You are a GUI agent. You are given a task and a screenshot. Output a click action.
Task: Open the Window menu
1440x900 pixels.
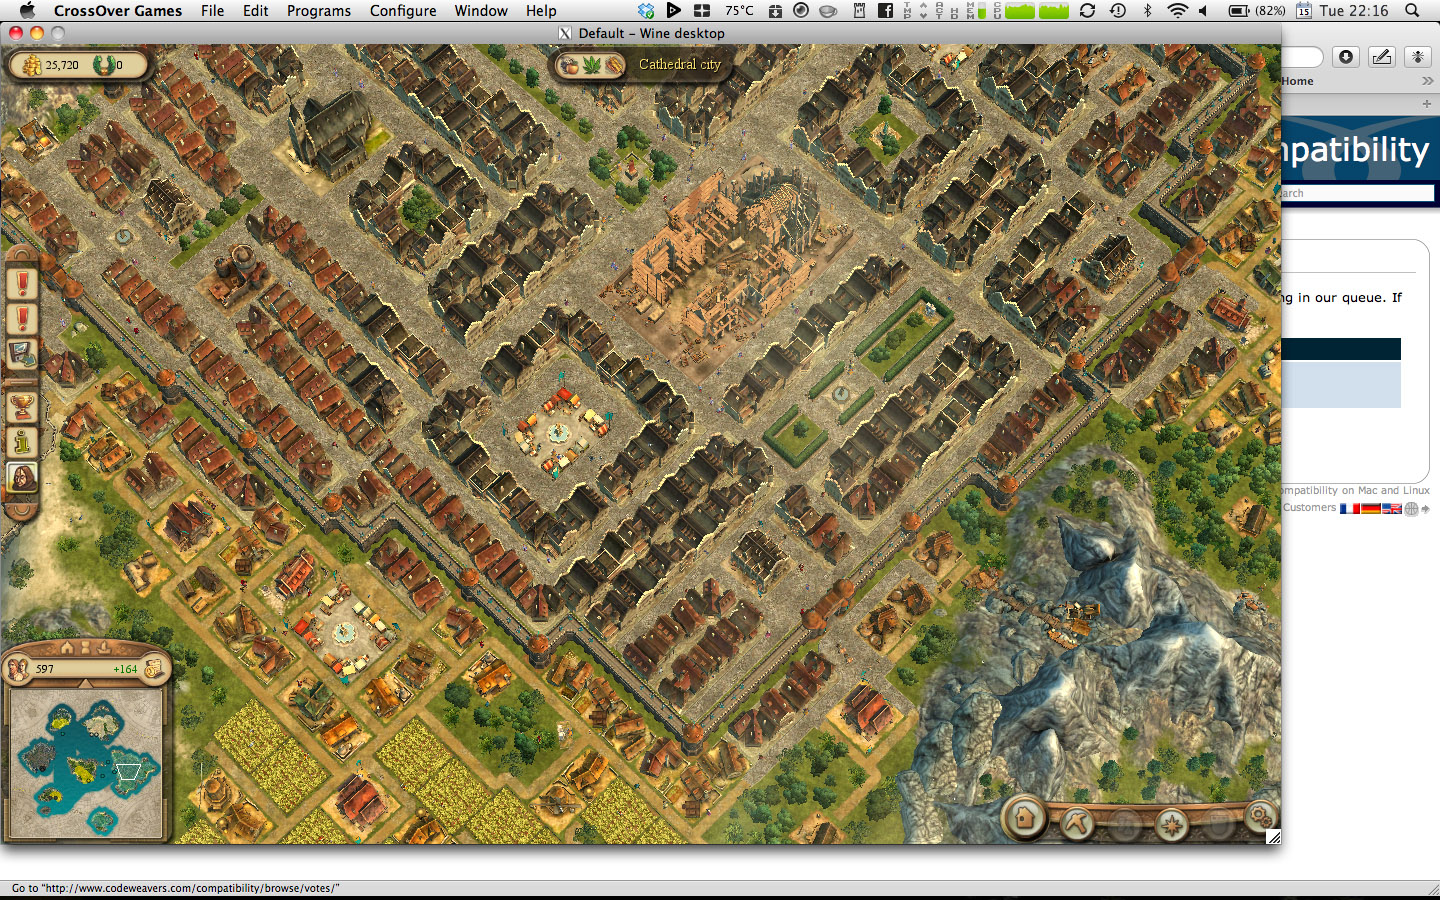(x=481, y=10)
